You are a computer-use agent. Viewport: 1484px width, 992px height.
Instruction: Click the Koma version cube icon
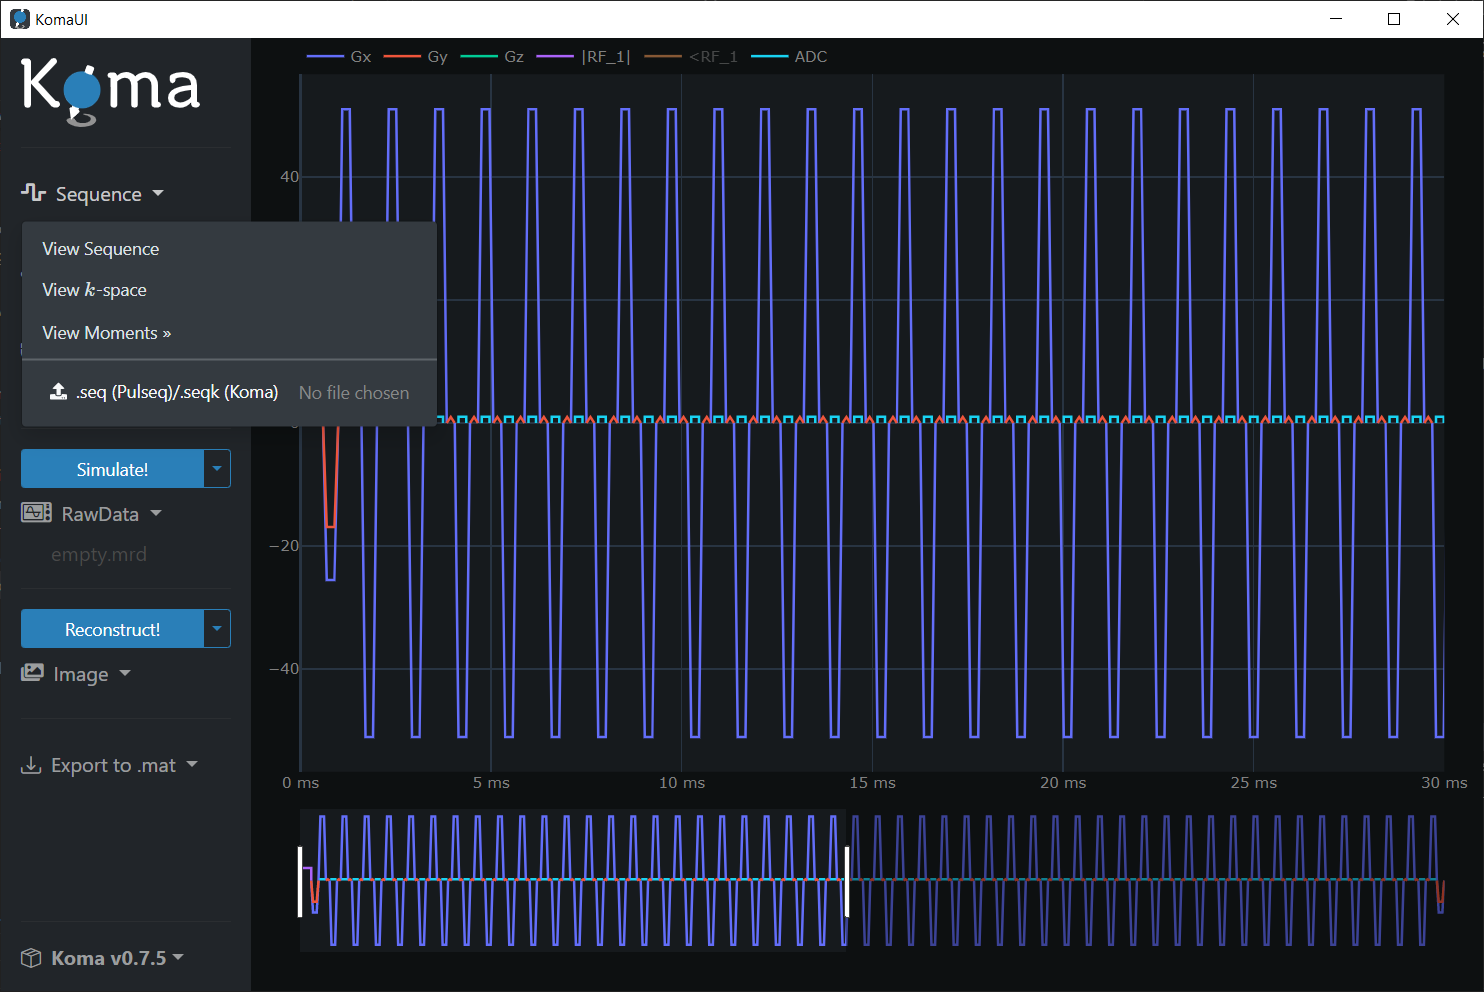[x=32, y=958]
